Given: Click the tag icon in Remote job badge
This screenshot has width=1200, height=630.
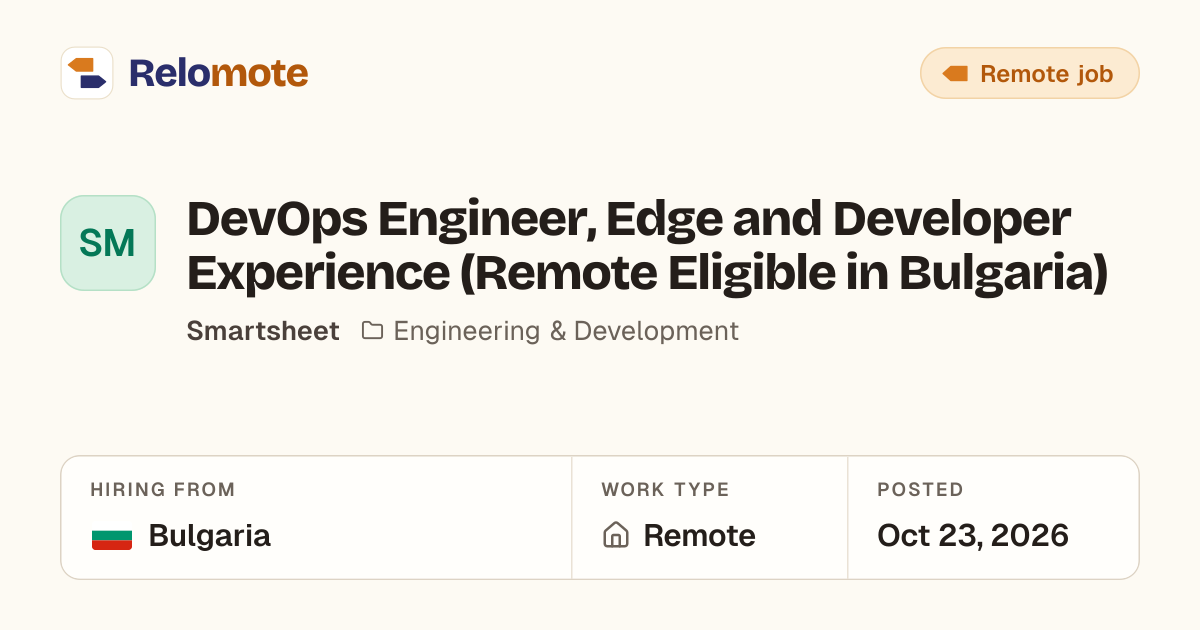Looking at the screenshot, I should point(955,74).
